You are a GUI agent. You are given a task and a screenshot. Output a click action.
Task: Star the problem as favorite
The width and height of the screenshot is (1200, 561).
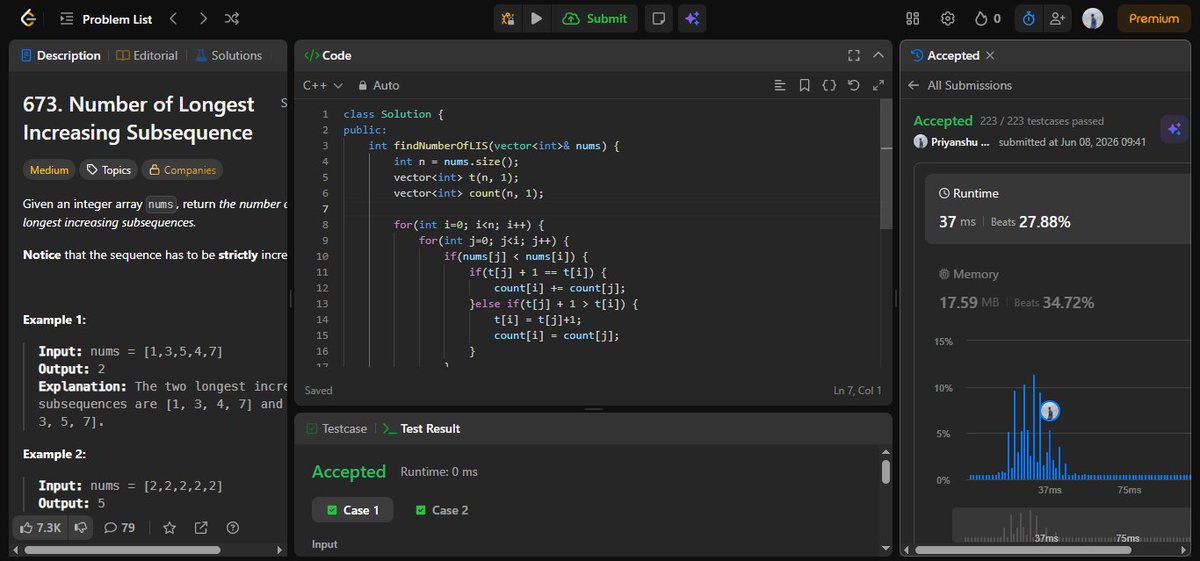pos(170,527)
